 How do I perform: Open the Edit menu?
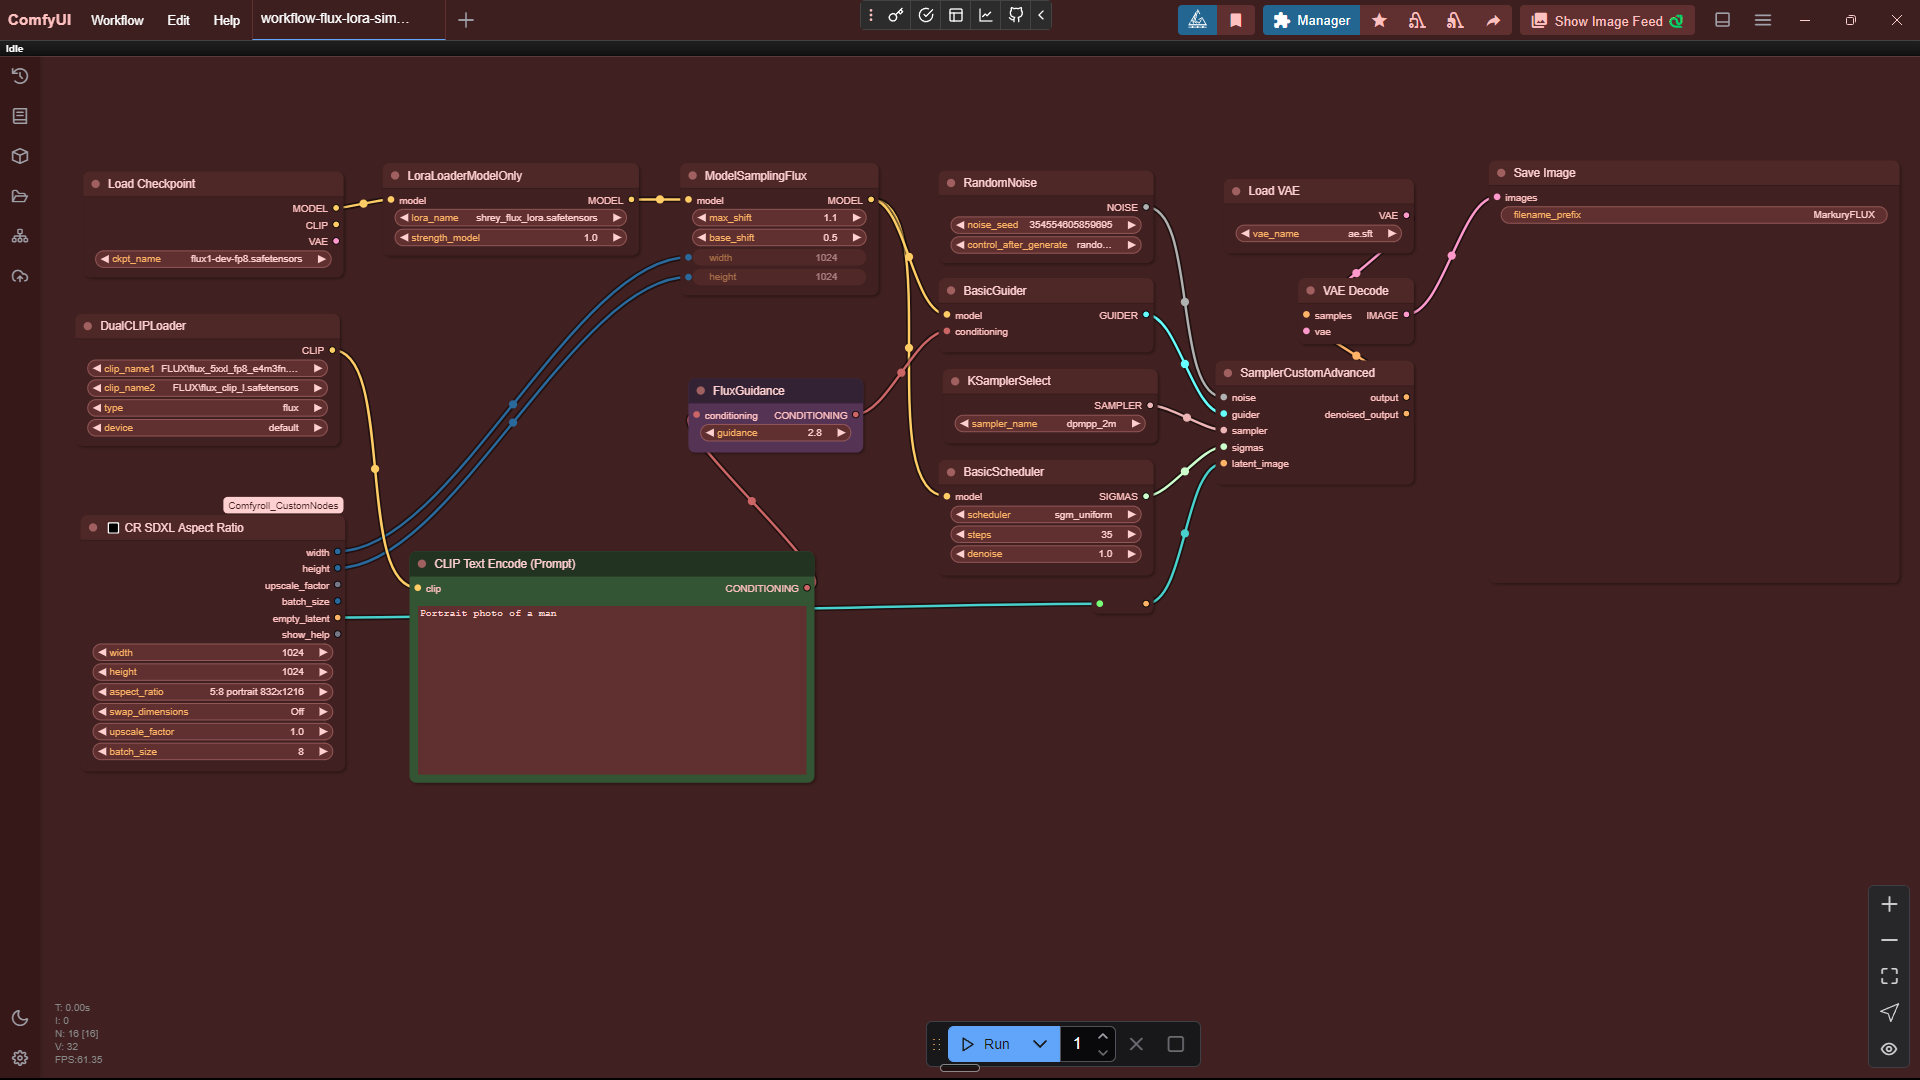(x=178, y=20)
